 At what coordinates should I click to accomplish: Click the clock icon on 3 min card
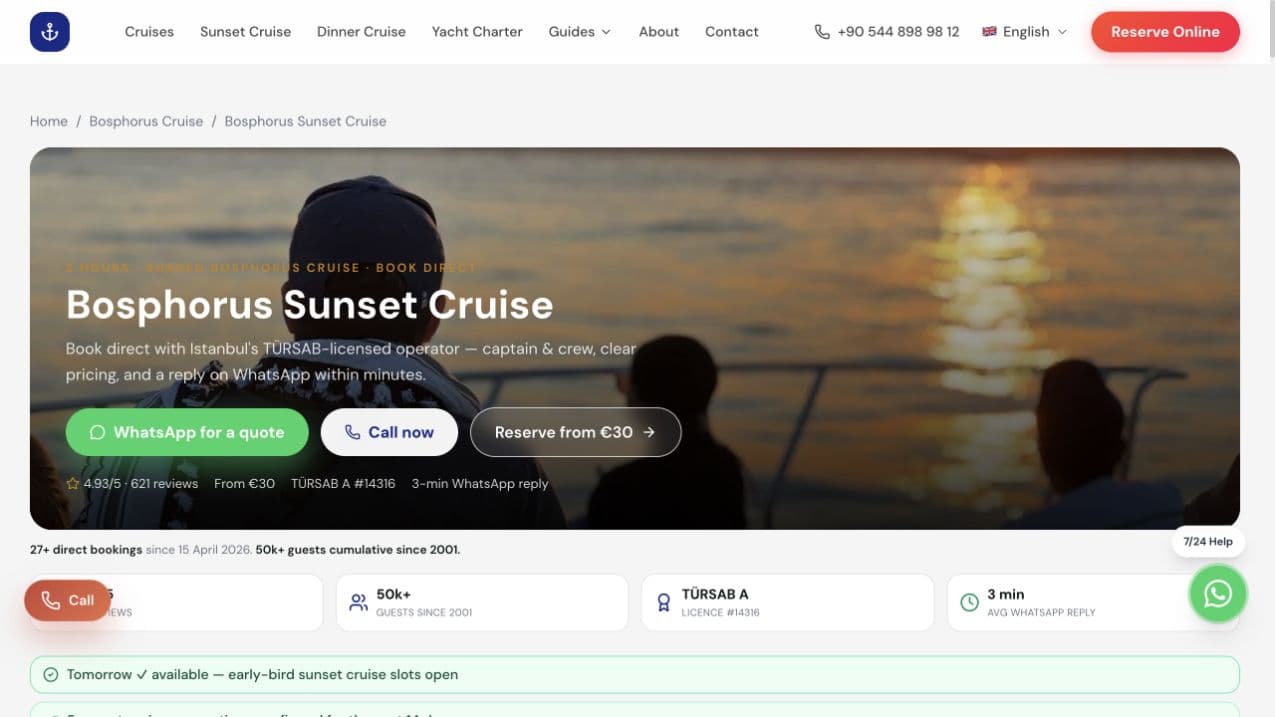[x=969, y=603]
